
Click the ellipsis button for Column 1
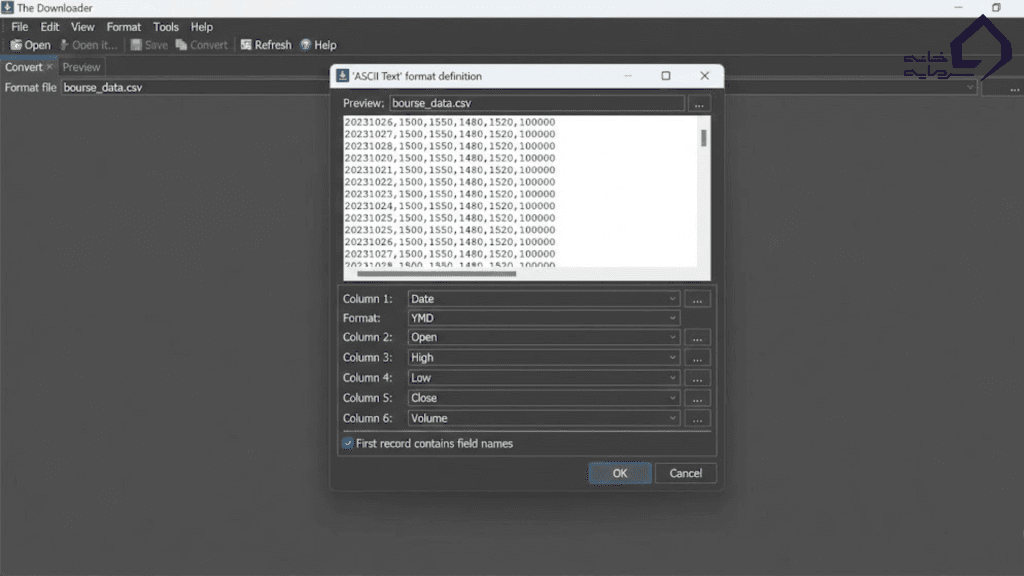699,299
